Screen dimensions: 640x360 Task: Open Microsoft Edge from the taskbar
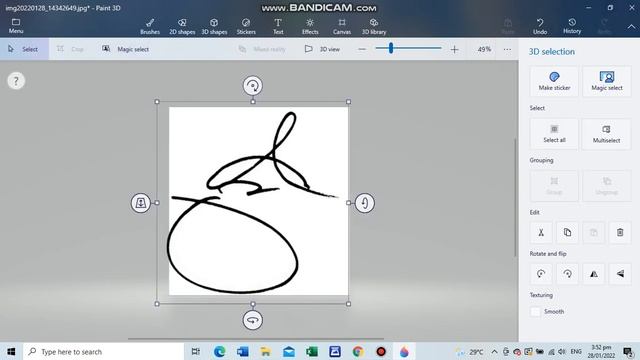point(219,351)
